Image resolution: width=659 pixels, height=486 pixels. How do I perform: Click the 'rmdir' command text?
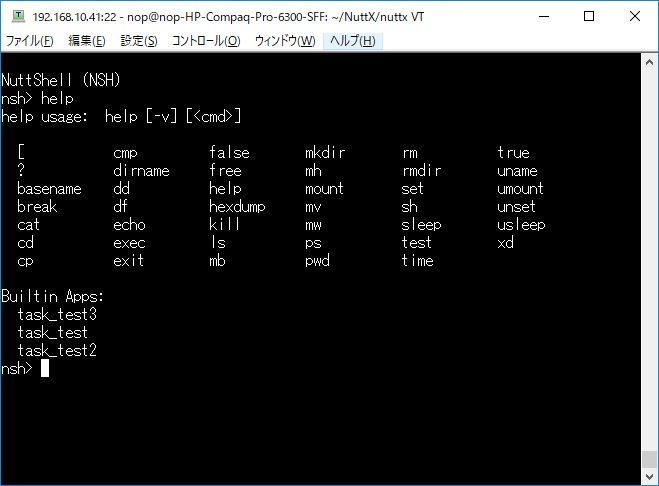click(x=422, y=171)
